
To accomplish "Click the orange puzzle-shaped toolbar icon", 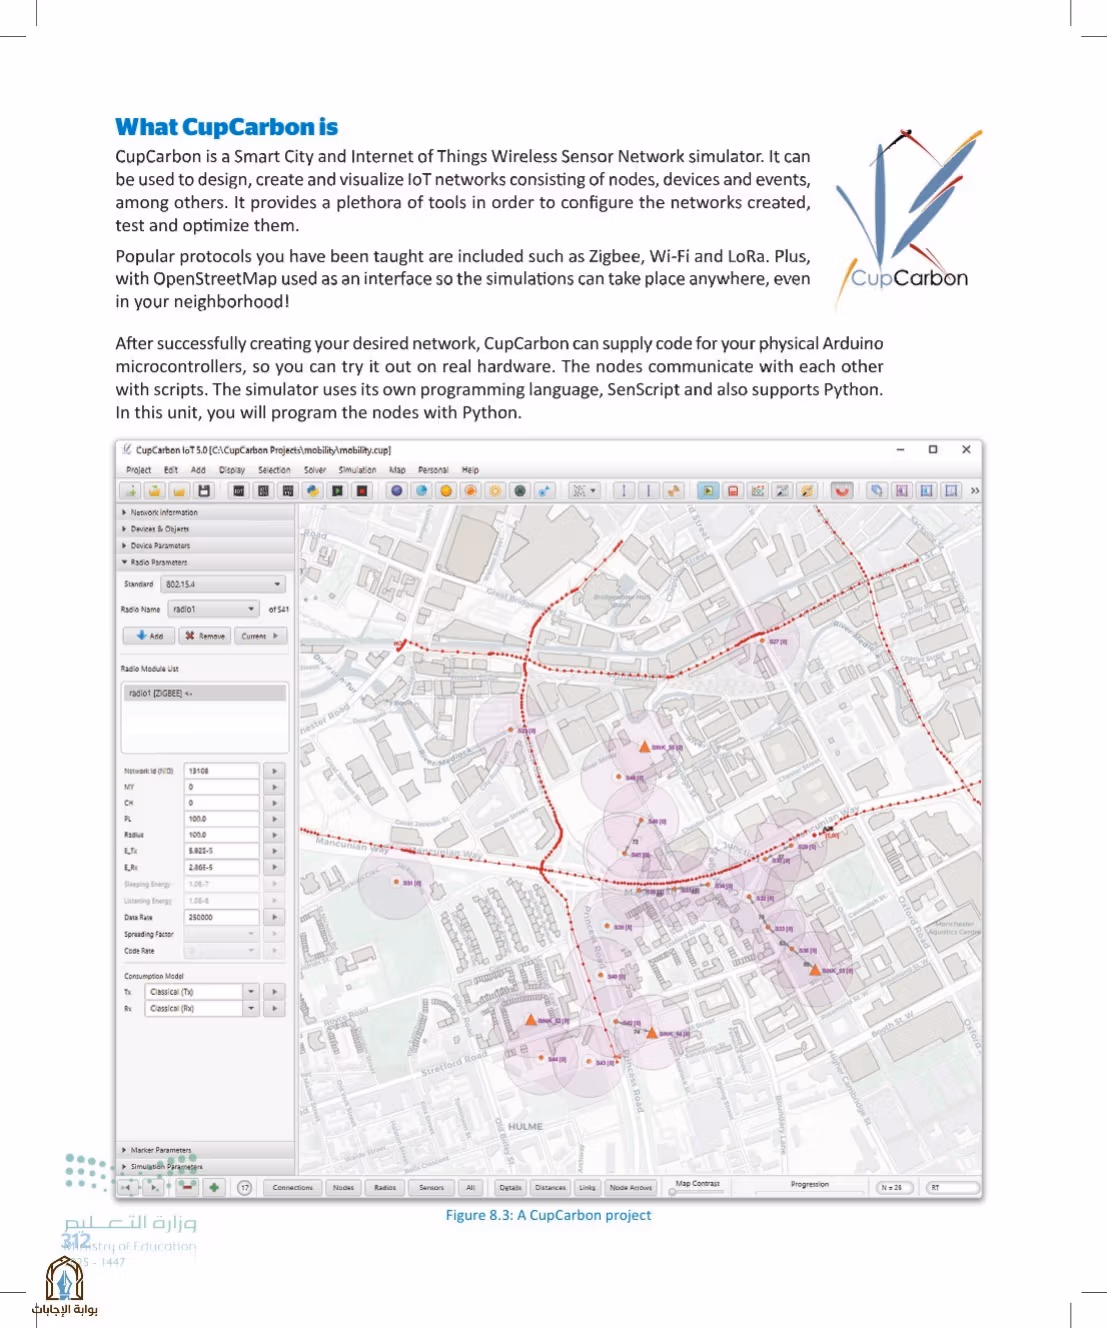I will click(x=673, y=491).
